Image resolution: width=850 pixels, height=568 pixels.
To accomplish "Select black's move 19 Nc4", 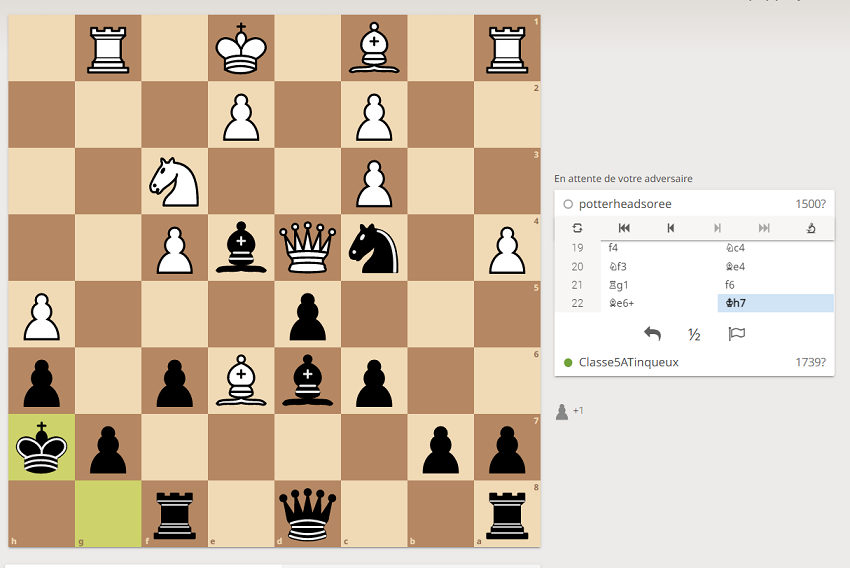I will (x=776, y=248).
